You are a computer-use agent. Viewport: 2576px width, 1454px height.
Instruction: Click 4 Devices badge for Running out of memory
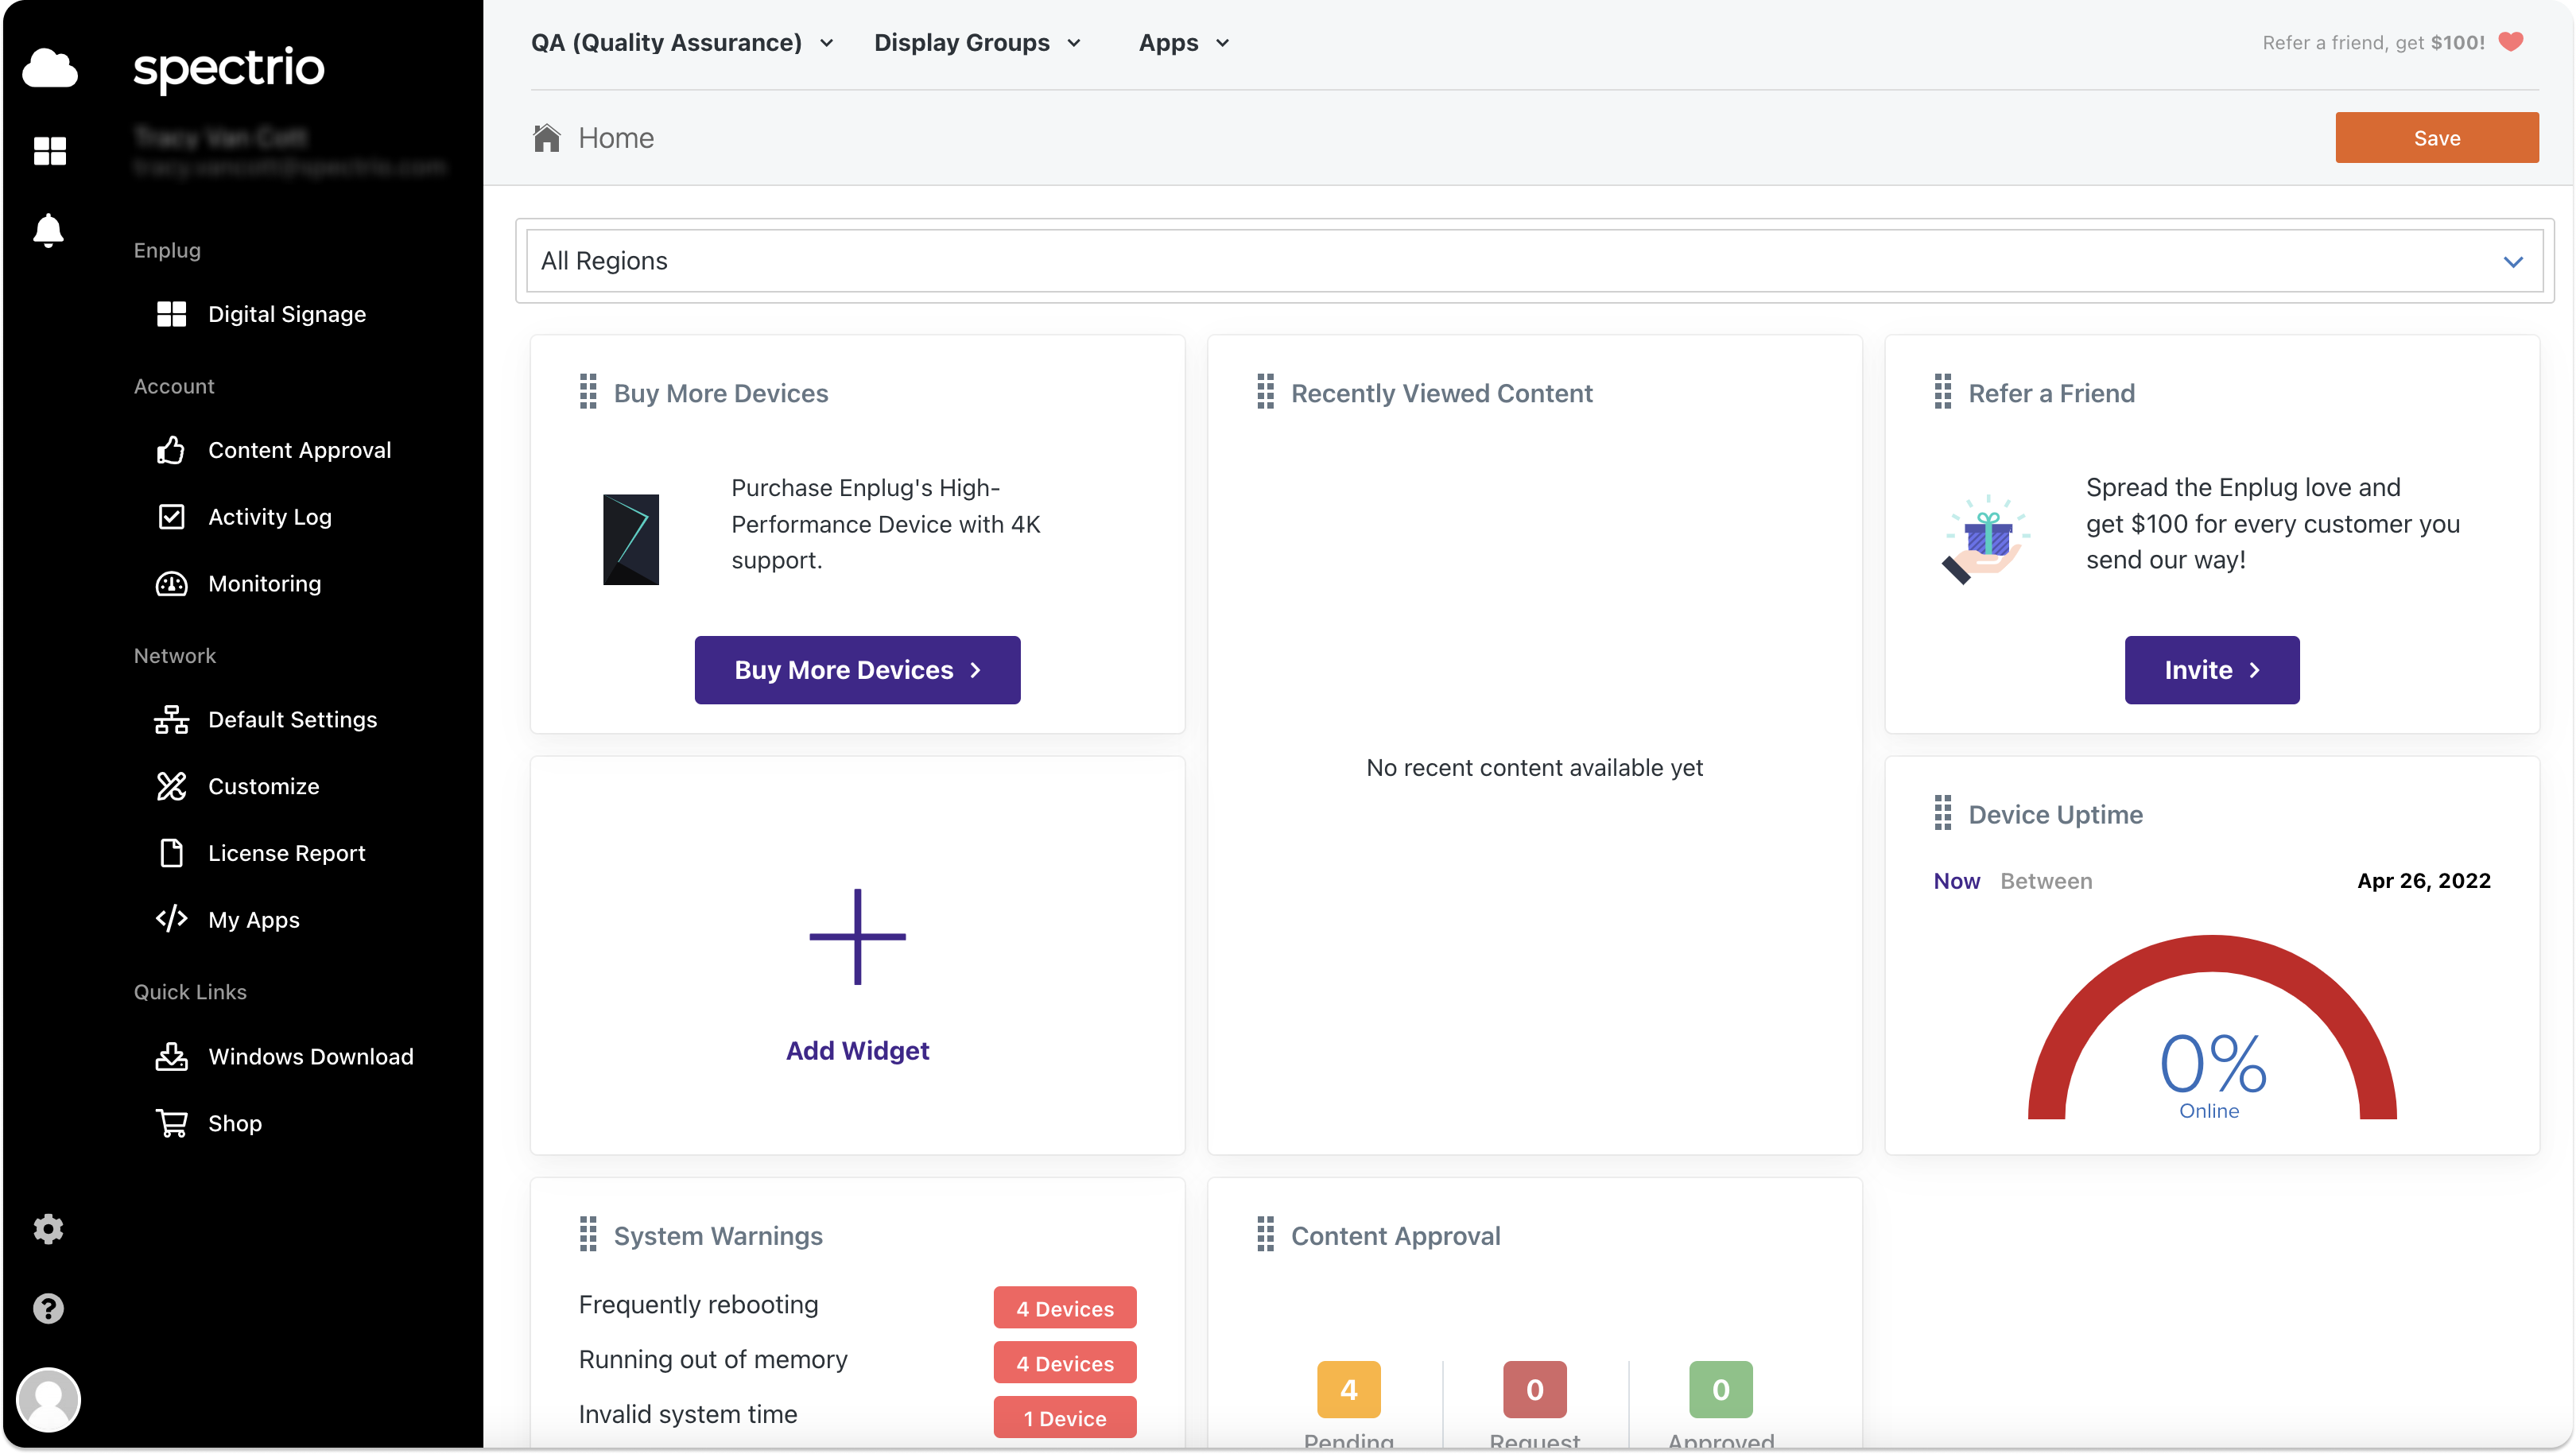click(1064, 1363)
